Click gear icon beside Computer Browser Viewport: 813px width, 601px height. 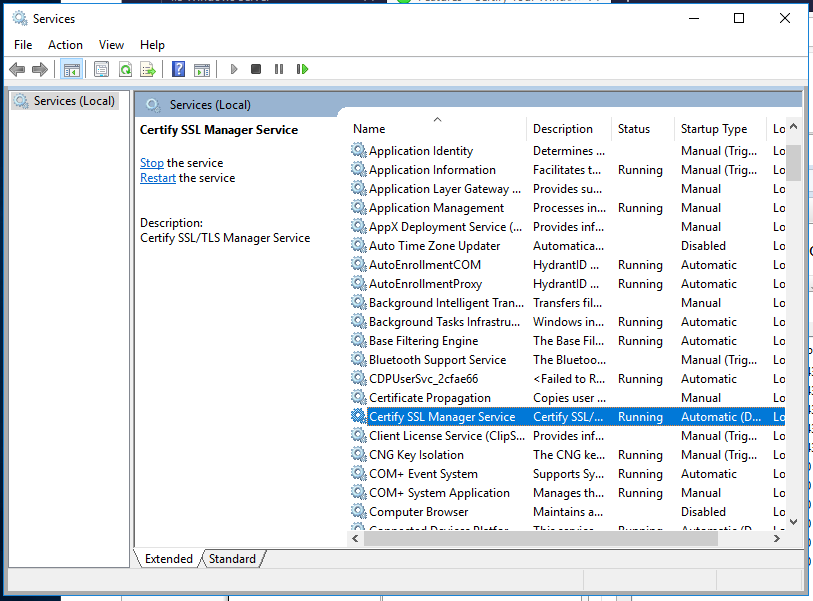[x=358, y=511]
